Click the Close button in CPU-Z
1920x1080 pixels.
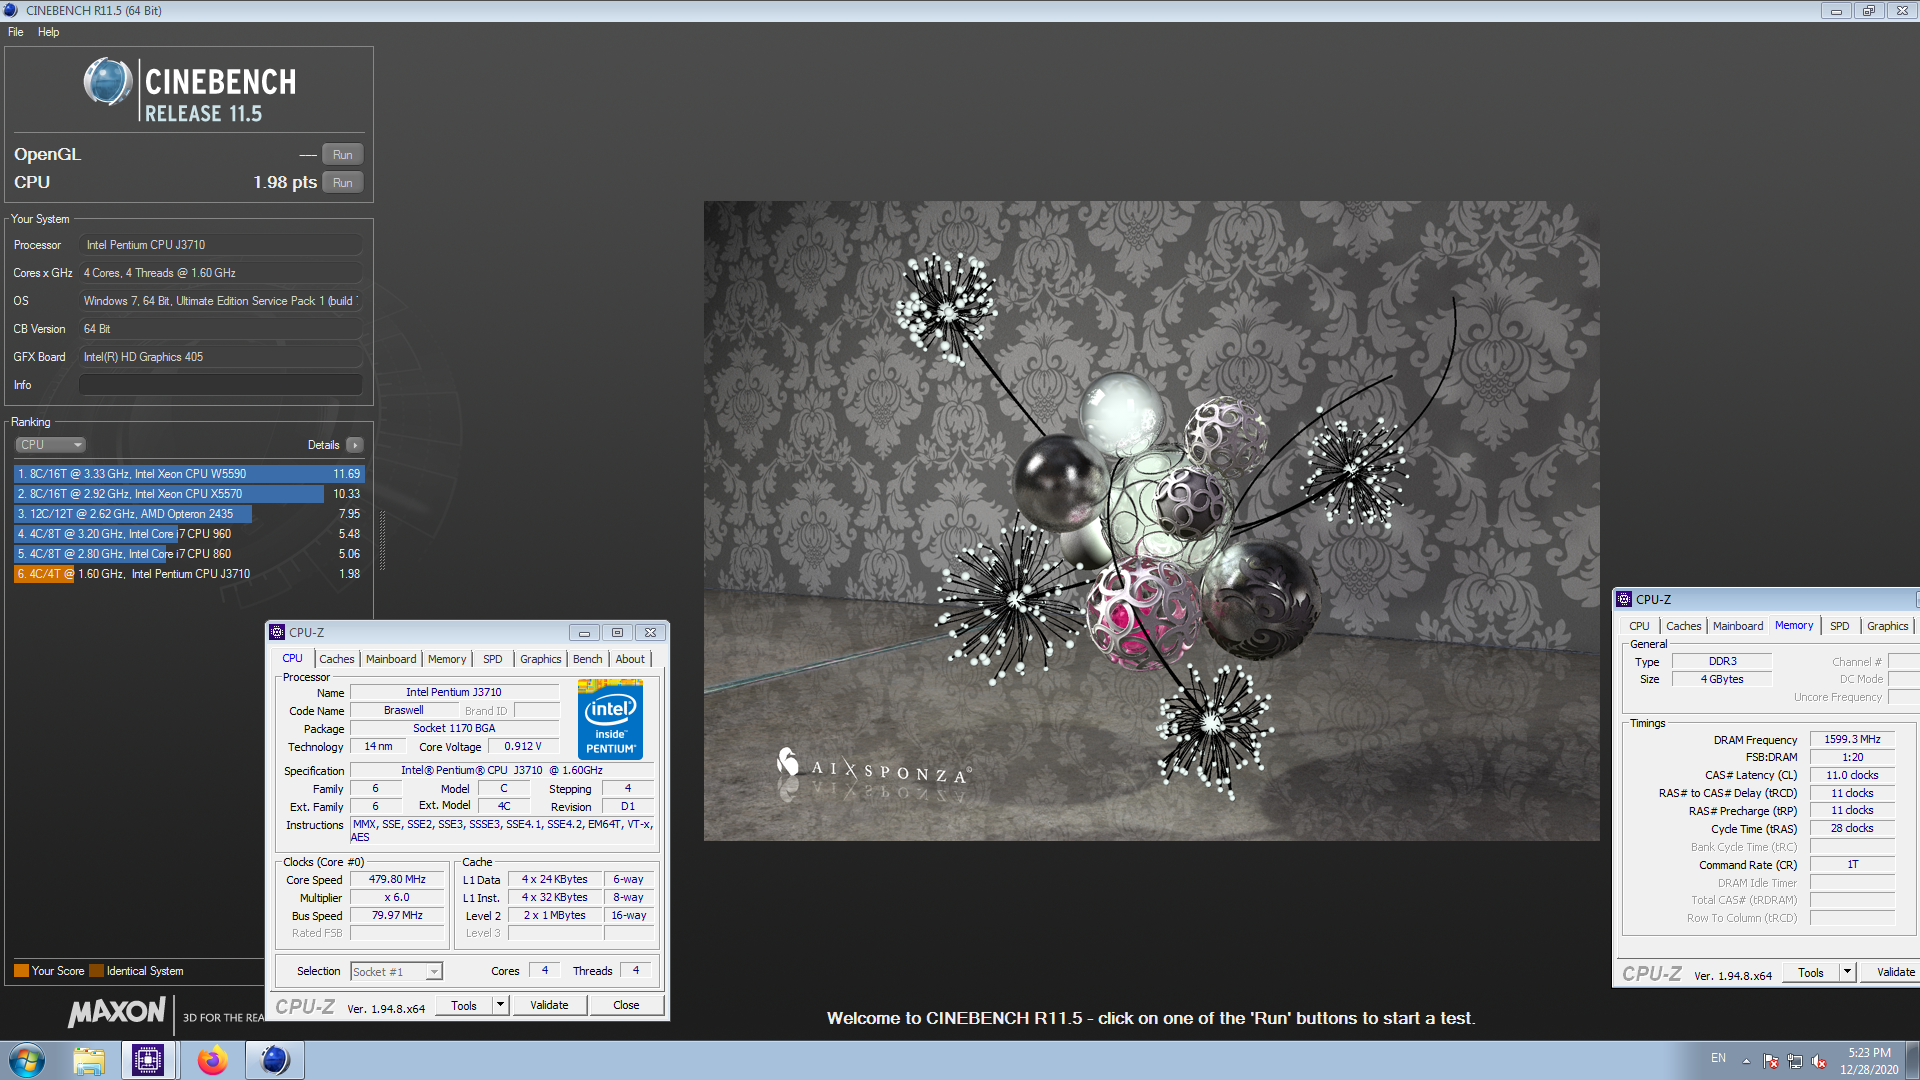(x=626, y=1006)
